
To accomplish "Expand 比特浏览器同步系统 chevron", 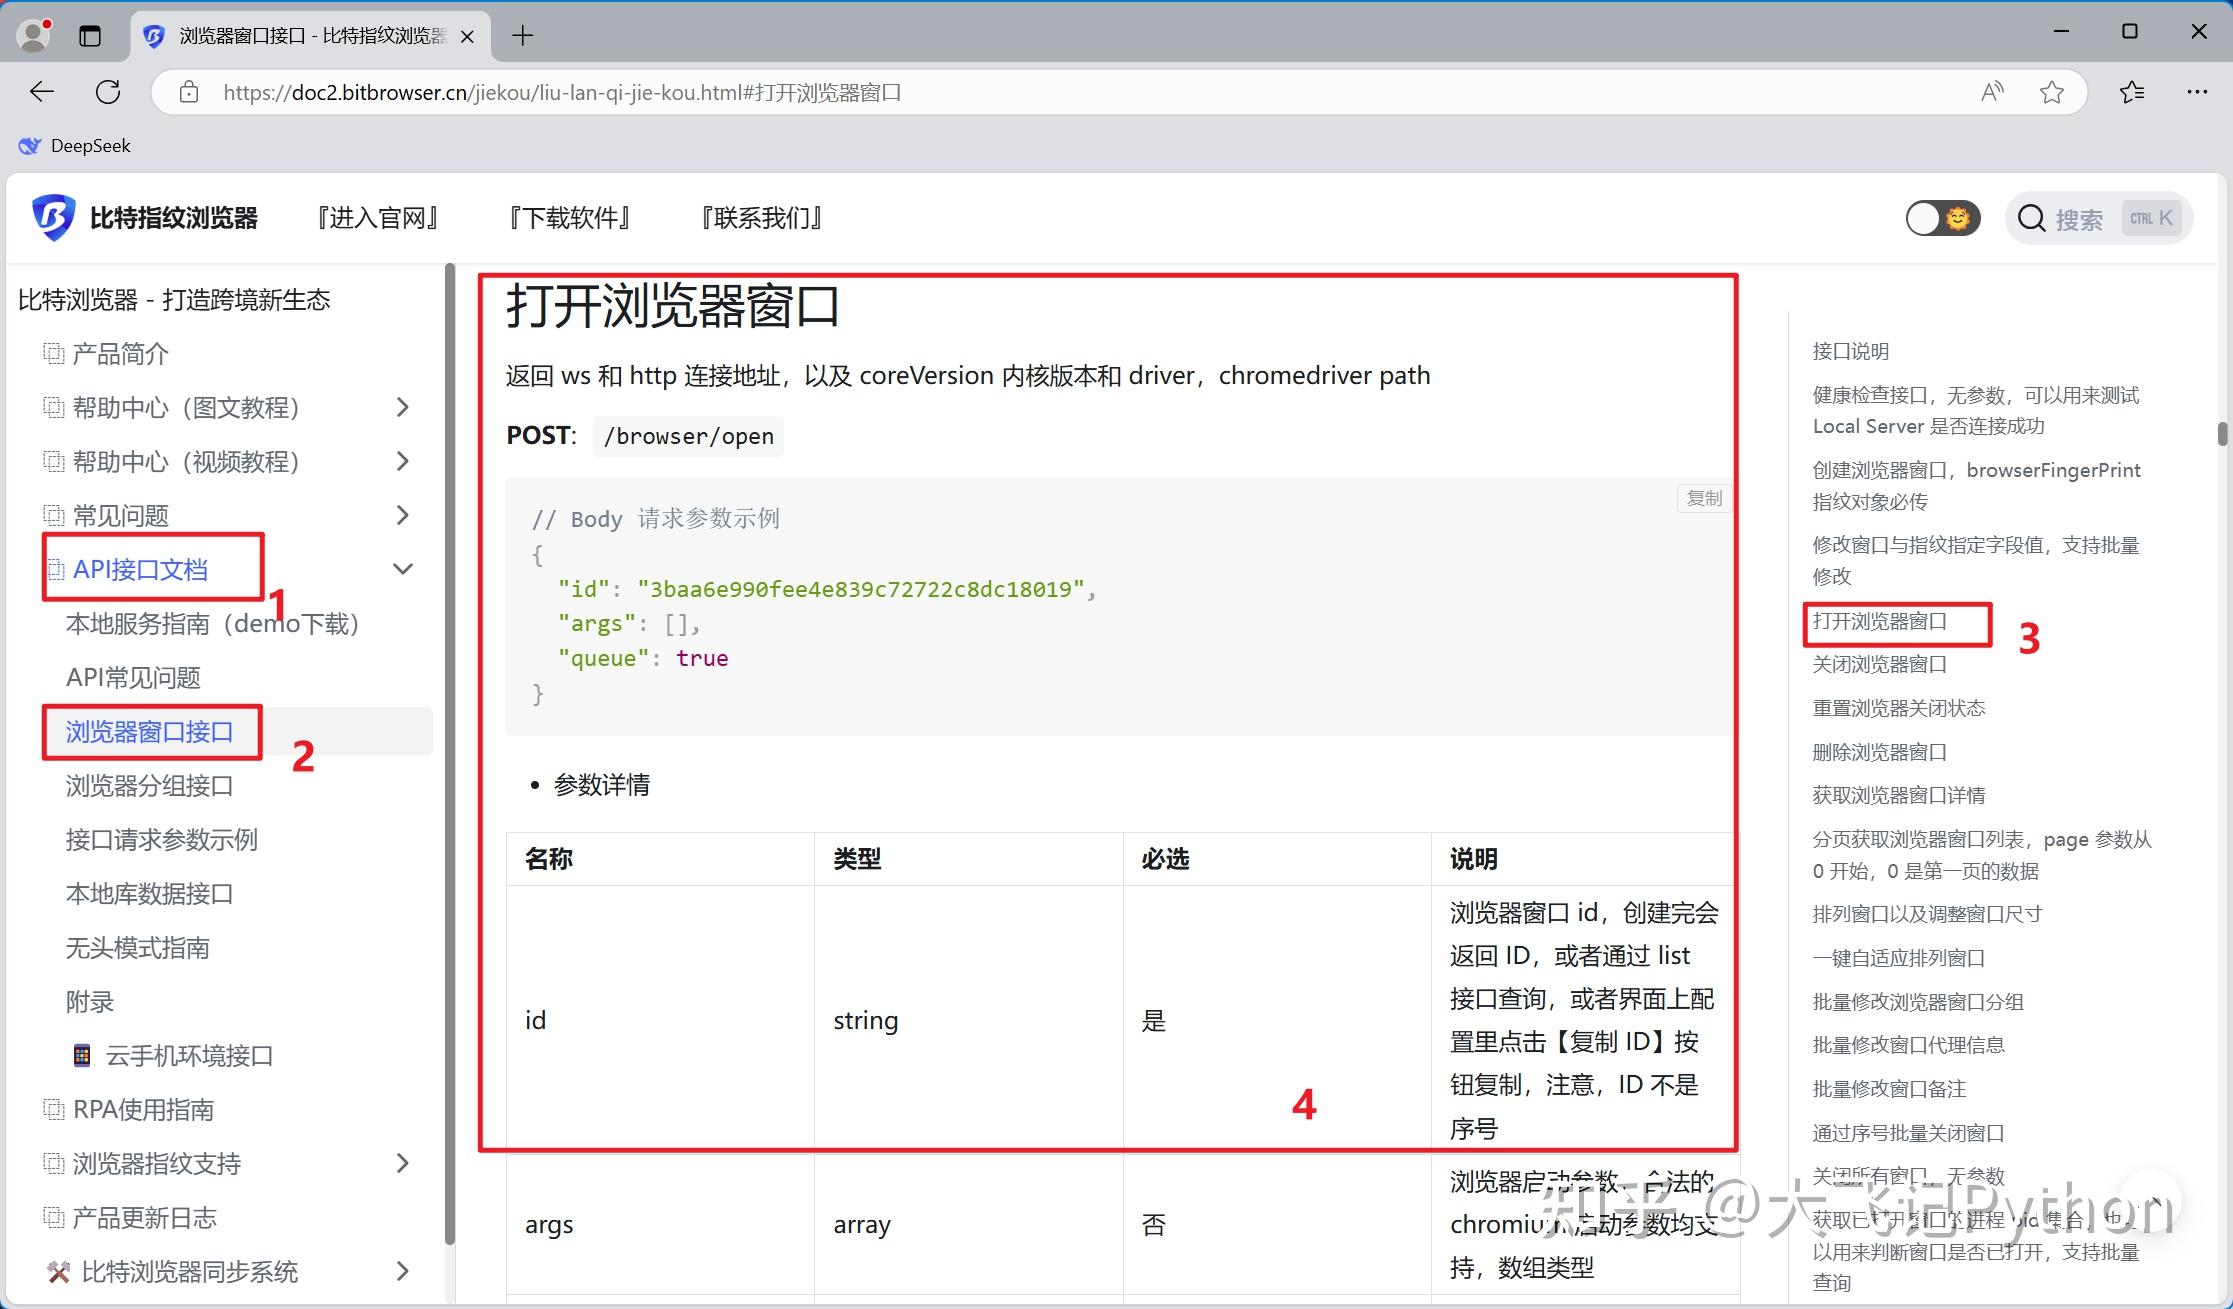I will click(x=402, y=1271).
